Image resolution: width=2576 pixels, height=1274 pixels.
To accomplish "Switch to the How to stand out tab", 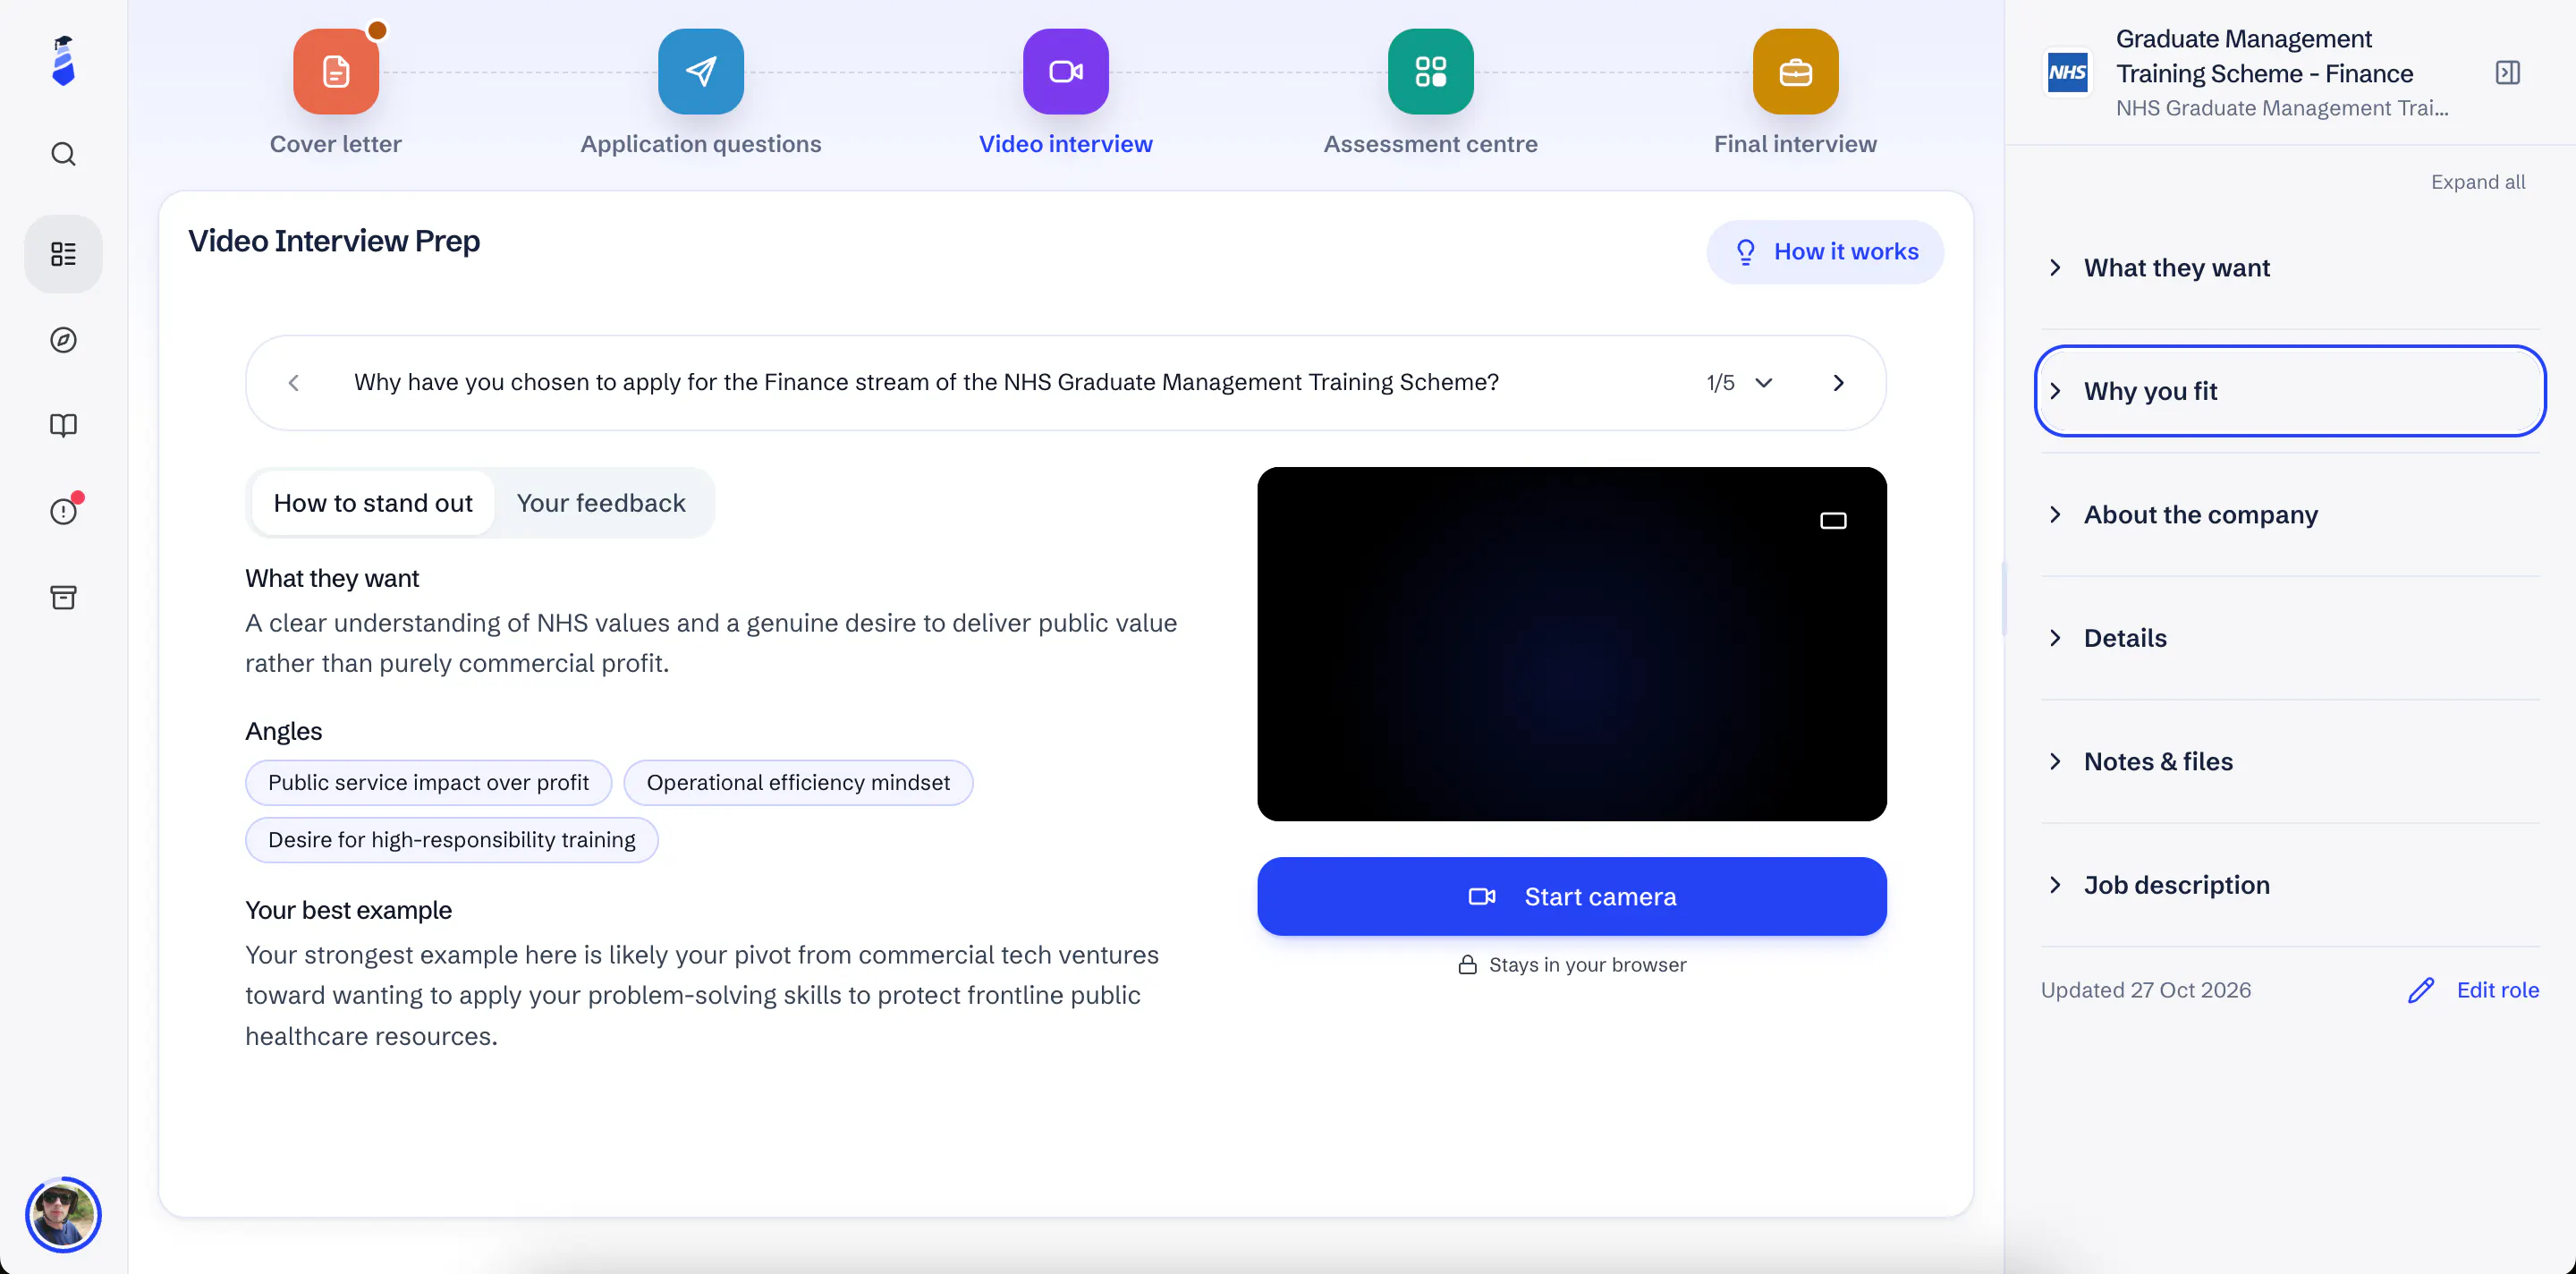I will point(373,503).
